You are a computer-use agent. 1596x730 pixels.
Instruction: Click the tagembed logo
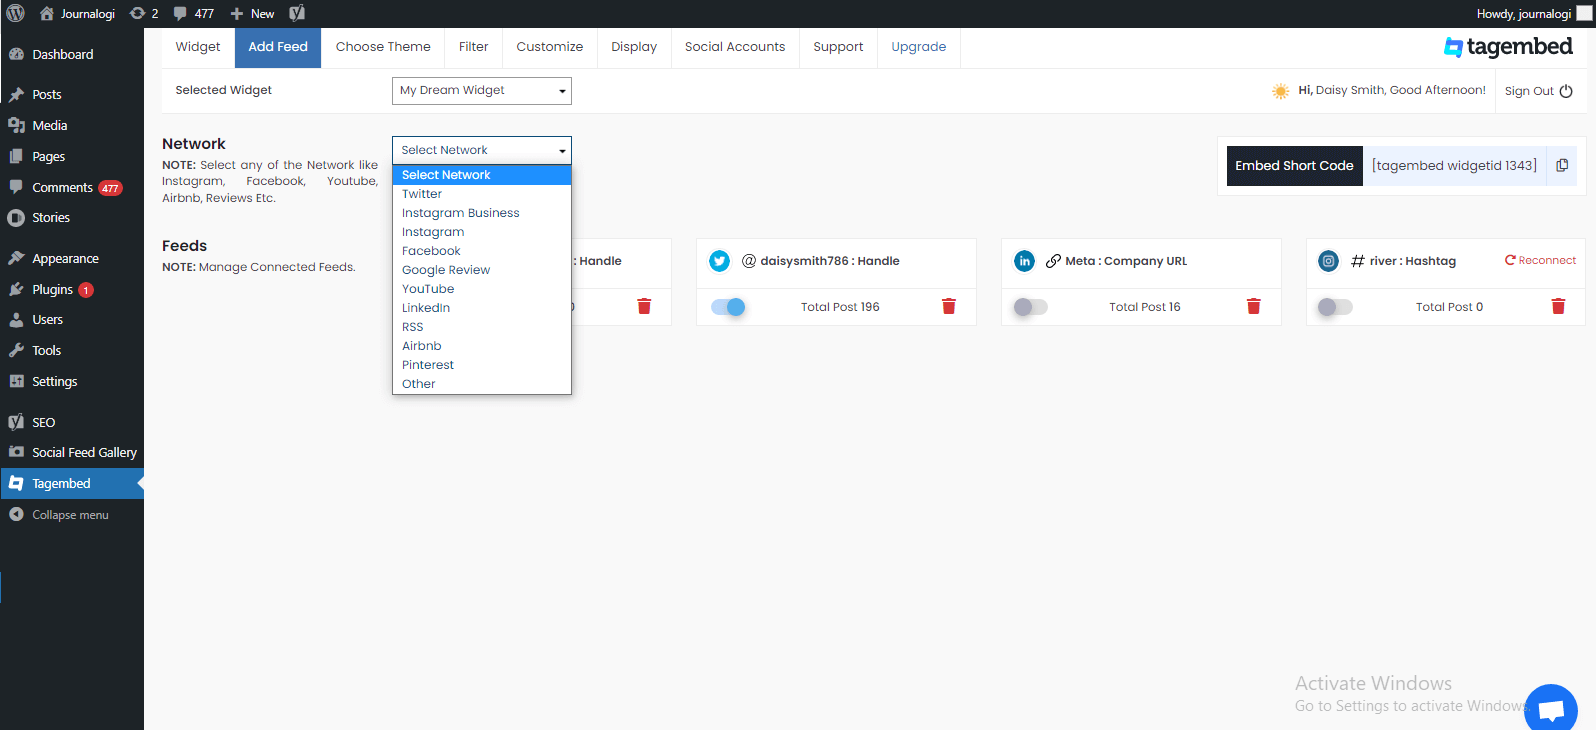click(x=1508, y=47)
